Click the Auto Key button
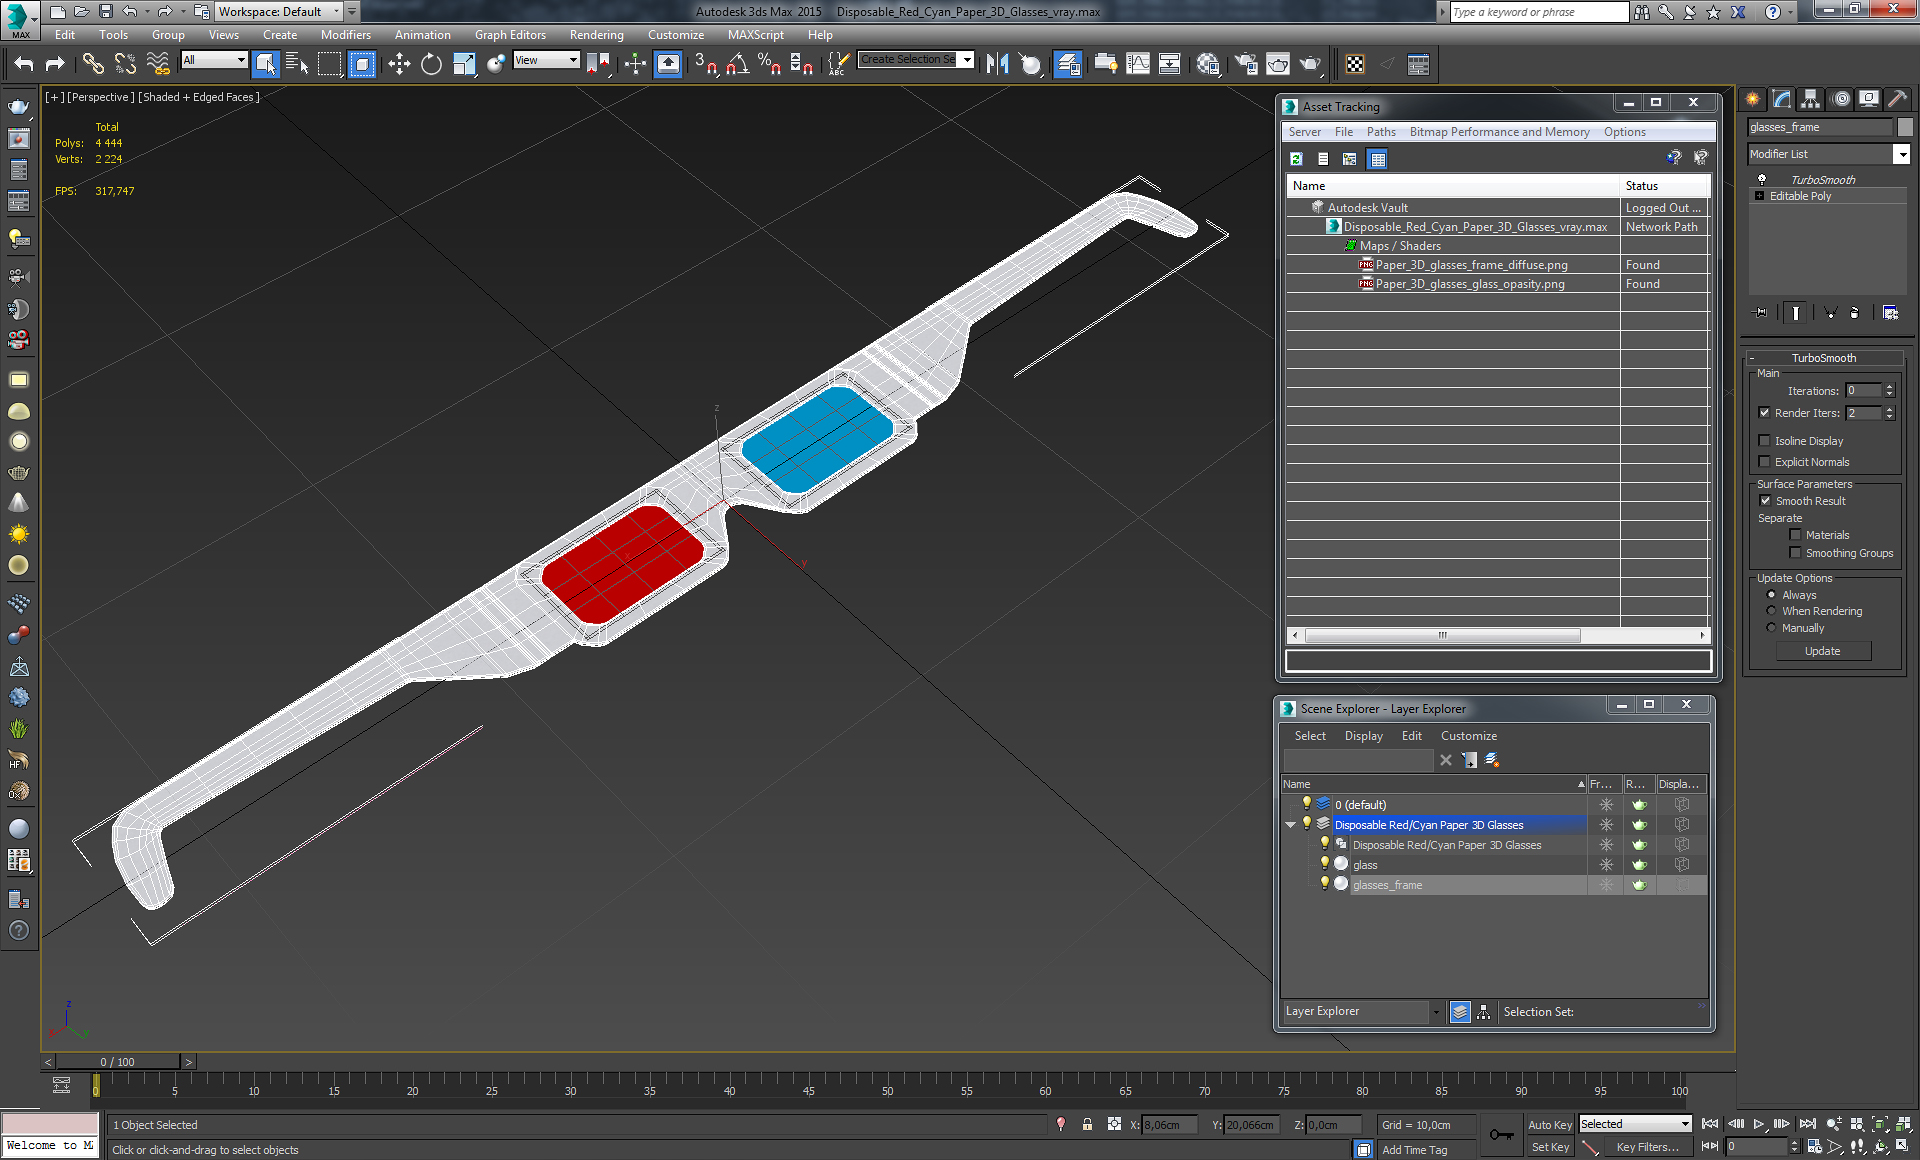1920x1160 pixels. point(1549,1125)
